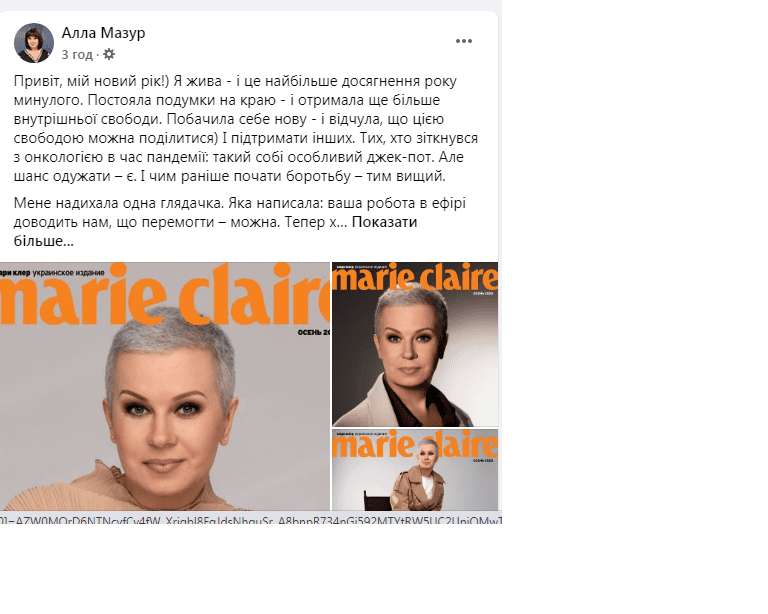Open the seated trench-coat cover thumbnail
768x614 pixels.
click(x=415, y=470)
